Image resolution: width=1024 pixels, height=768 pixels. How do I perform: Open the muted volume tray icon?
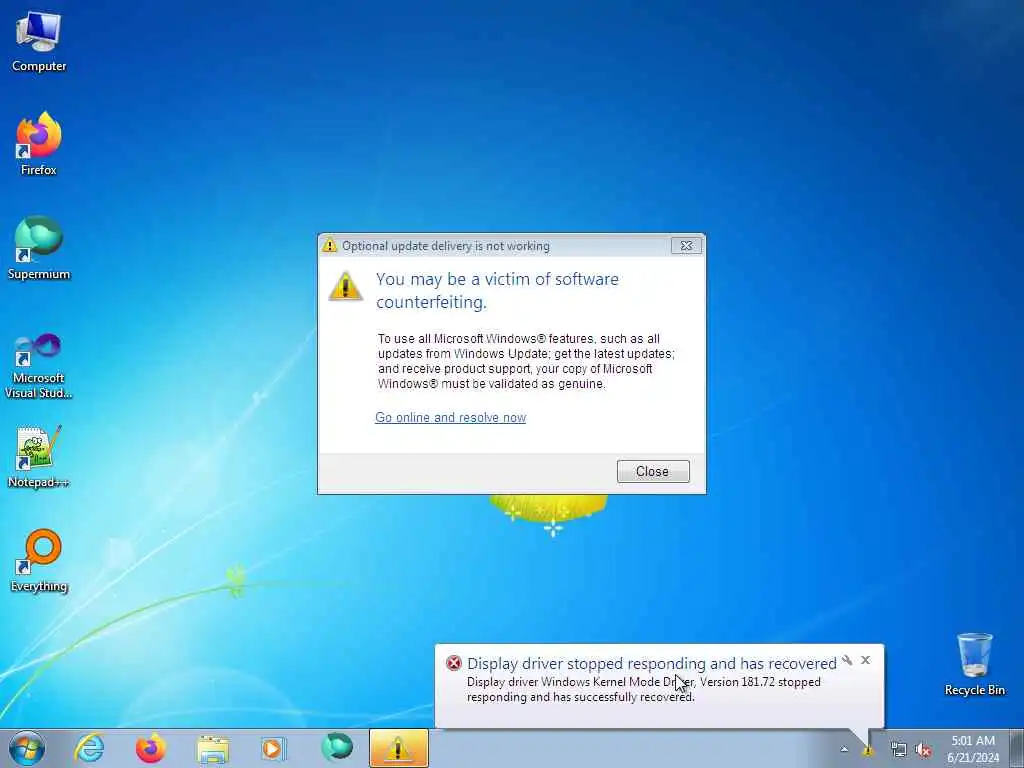point(923,750)
